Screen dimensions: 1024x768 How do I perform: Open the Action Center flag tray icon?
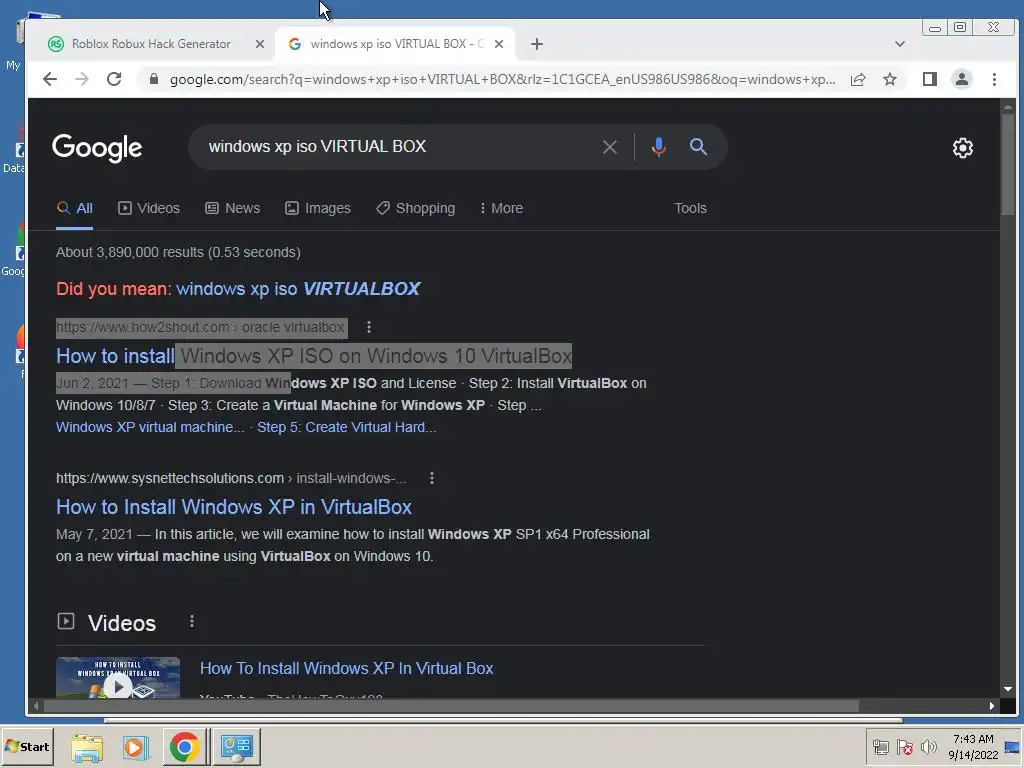[x=904, y=747]
